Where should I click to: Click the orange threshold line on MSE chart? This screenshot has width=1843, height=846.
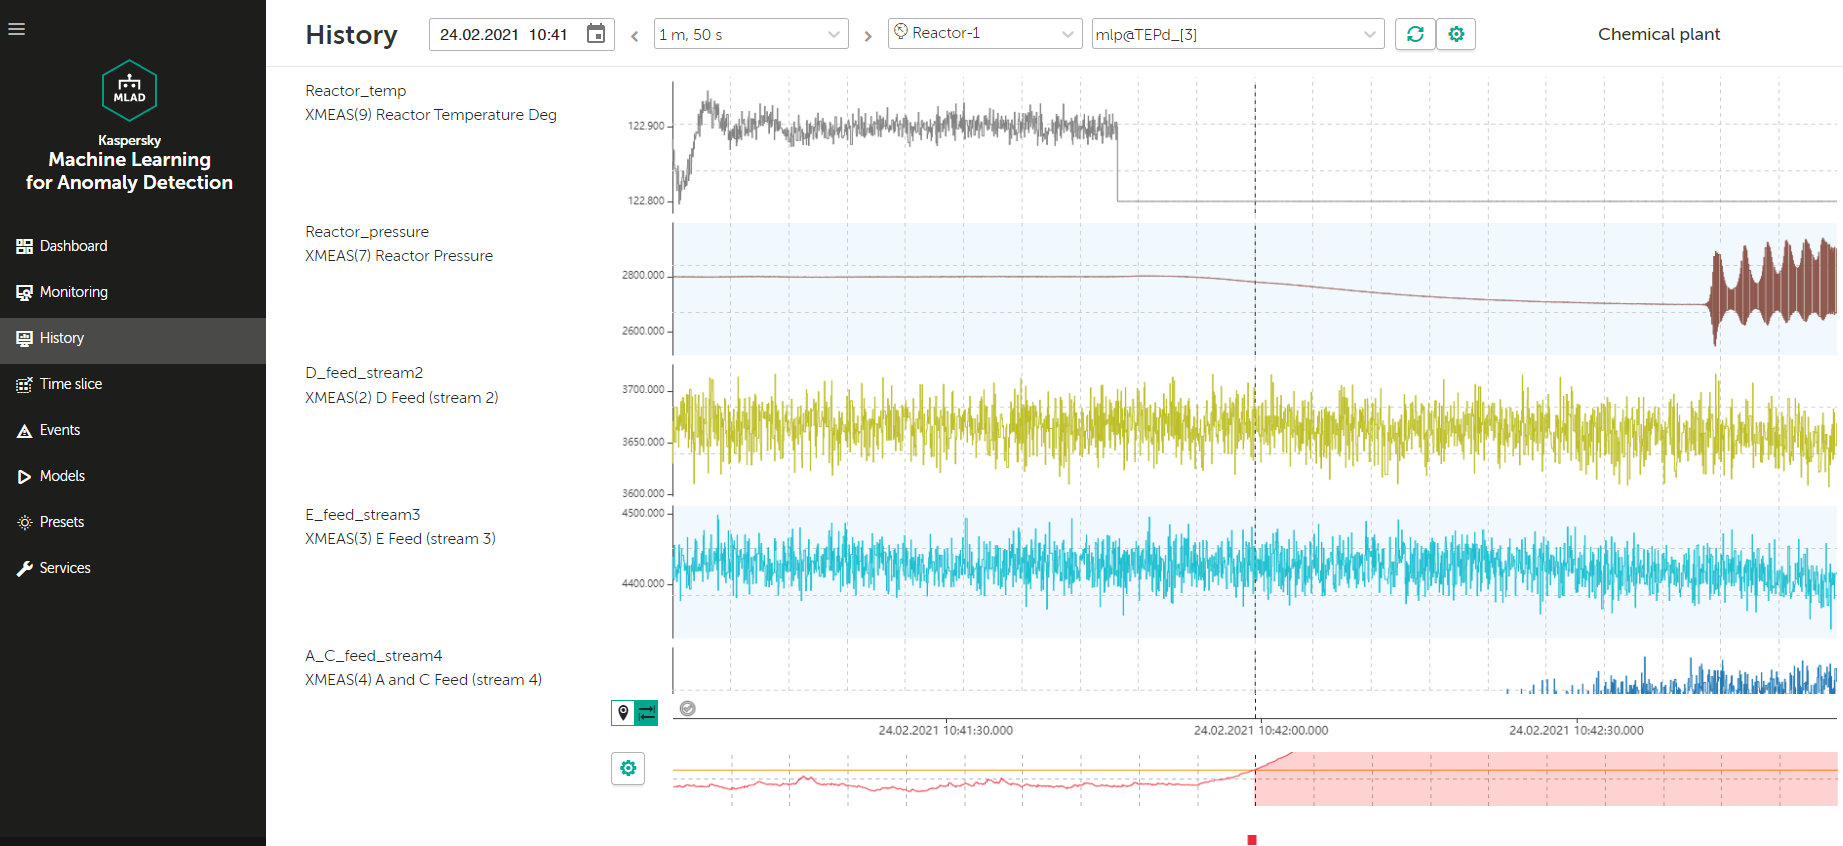(960, 770)
